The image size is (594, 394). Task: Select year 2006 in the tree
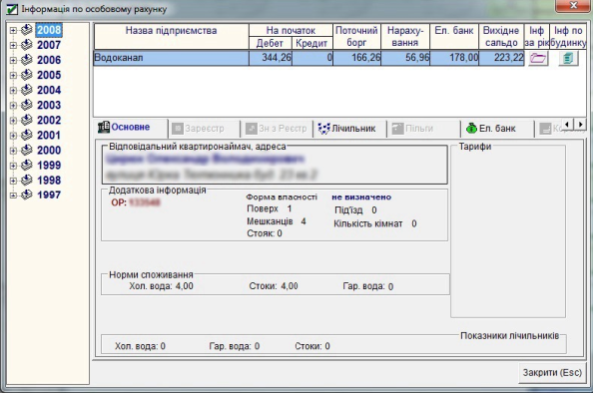[x=49, y=60]
